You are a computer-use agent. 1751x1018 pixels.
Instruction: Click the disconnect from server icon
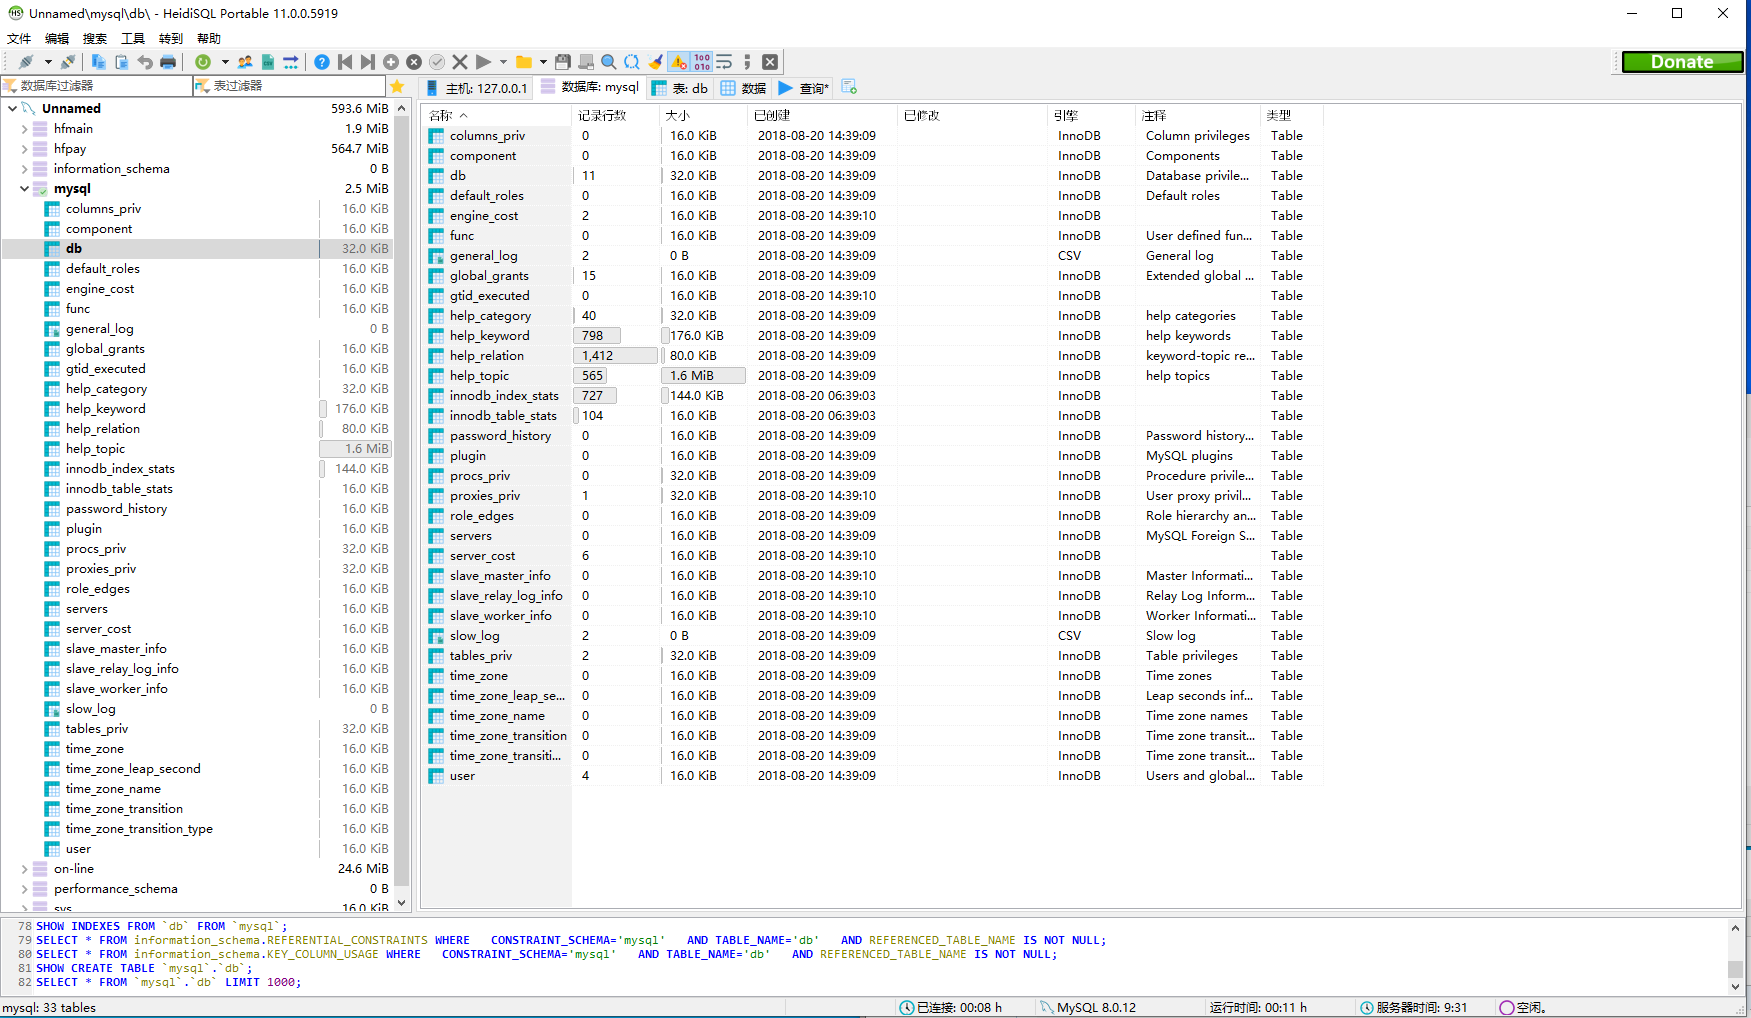[68, 62]
